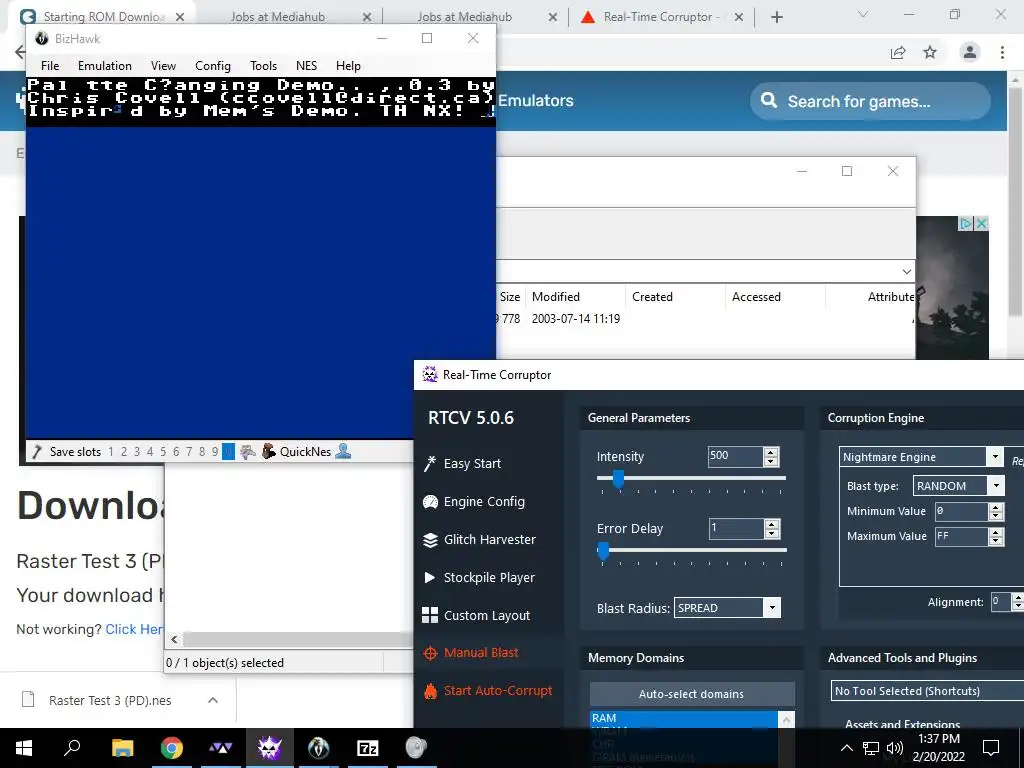Click the gray creature icon after save slots
Image resolution: width=1024 pixels, height=768 pixels.
(x=248, y=451)
